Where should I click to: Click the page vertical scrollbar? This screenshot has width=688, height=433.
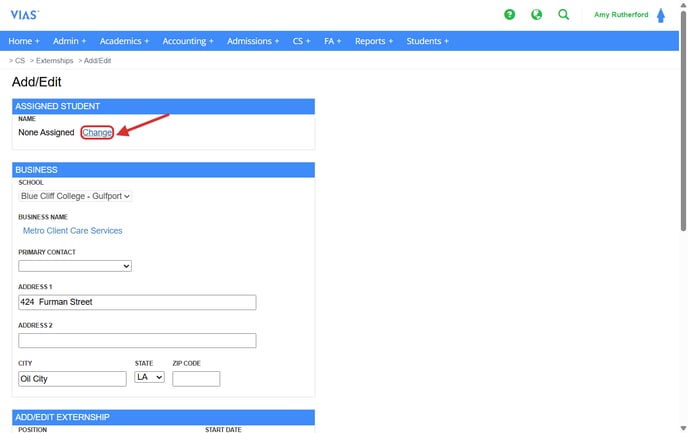[x=683, y=200]
